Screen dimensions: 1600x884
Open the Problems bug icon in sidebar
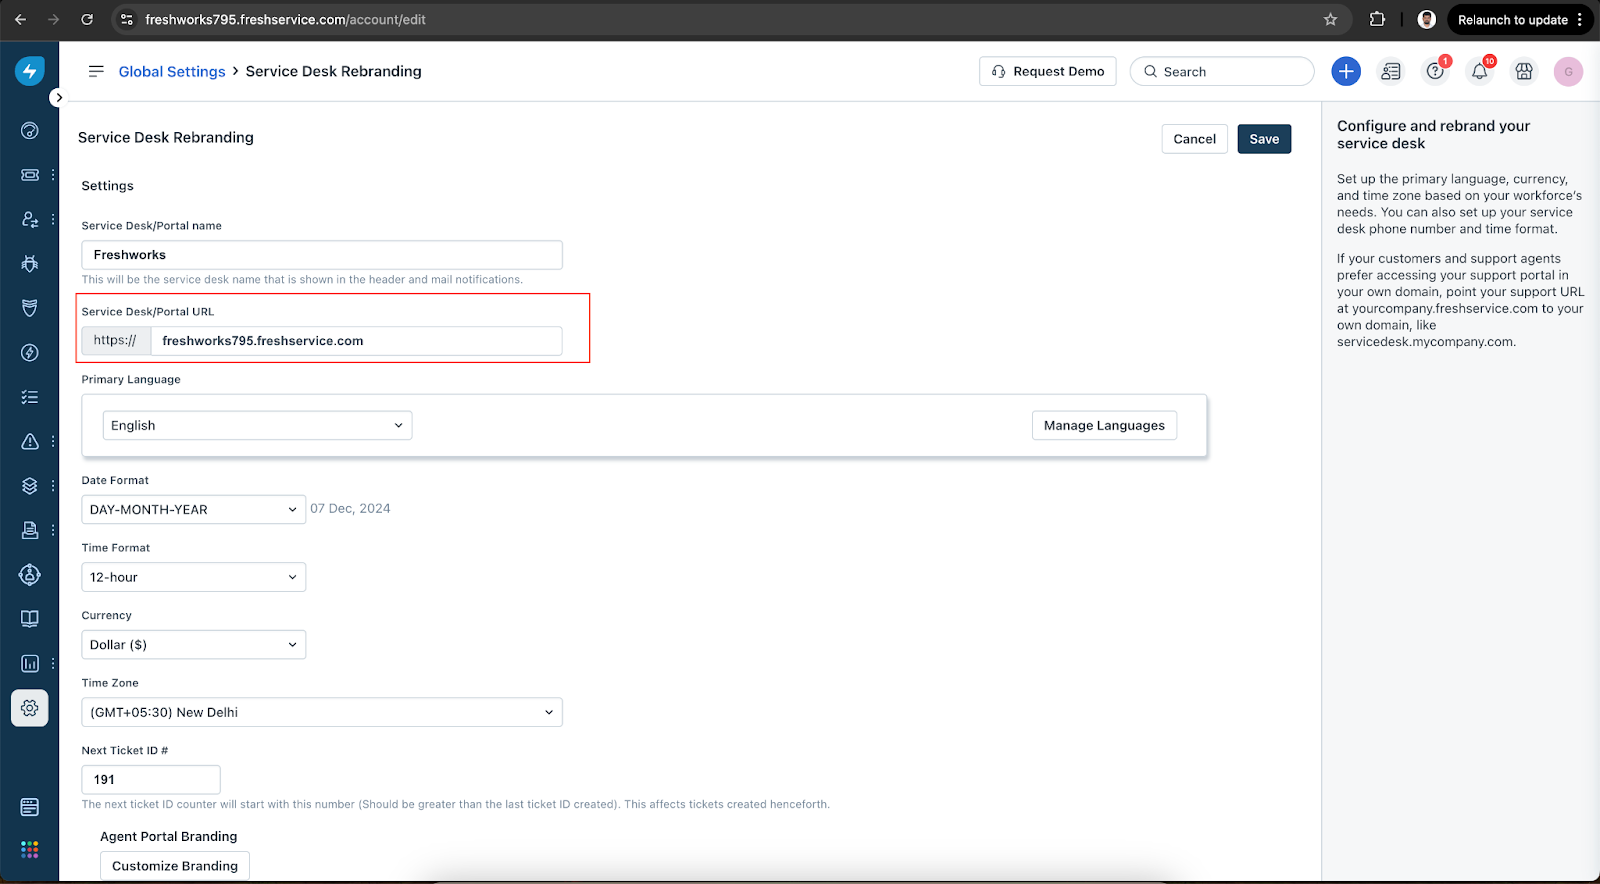30,264
